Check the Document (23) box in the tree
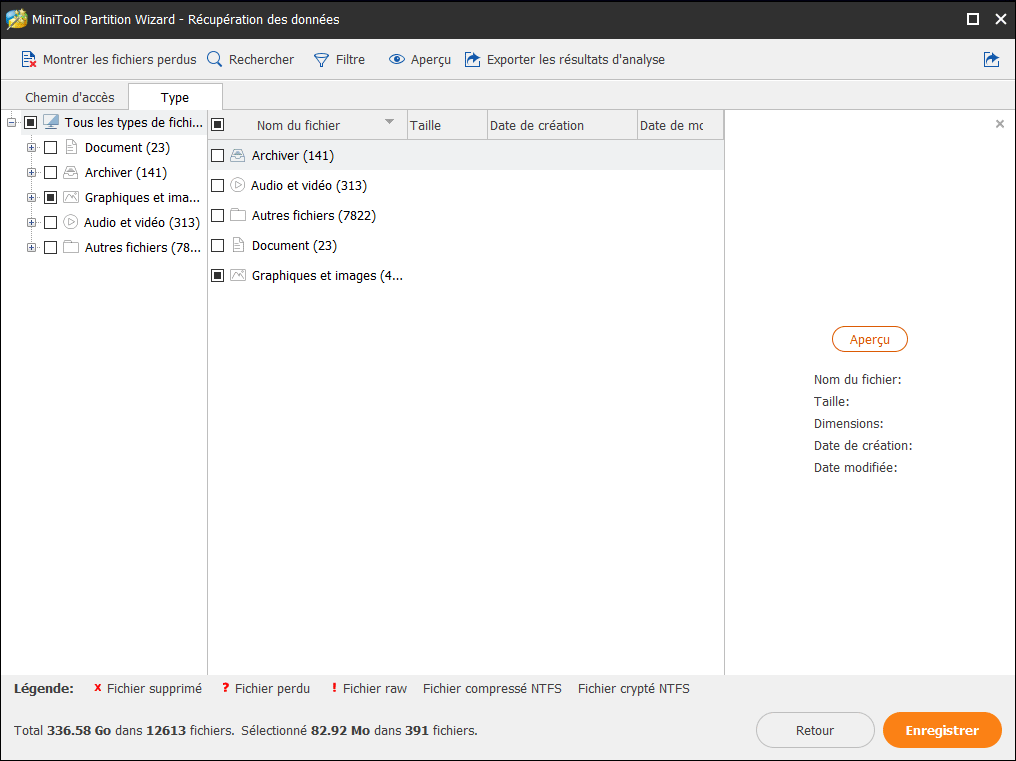This screenshot has width=1016, height=761. click(51, 148)
